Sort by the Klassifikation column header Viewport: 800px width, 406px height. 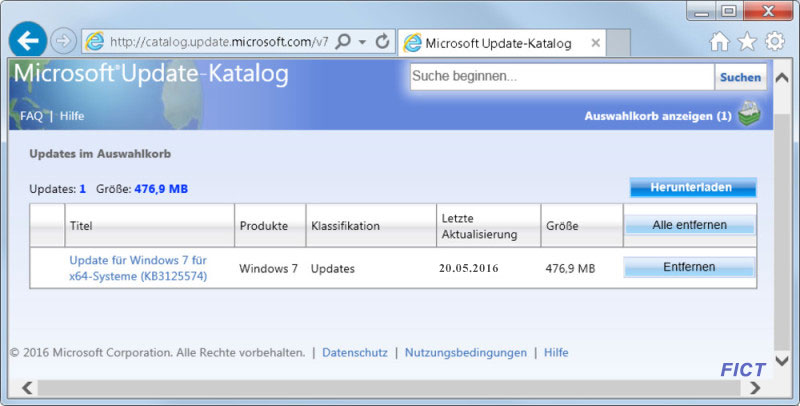[371, 226]
